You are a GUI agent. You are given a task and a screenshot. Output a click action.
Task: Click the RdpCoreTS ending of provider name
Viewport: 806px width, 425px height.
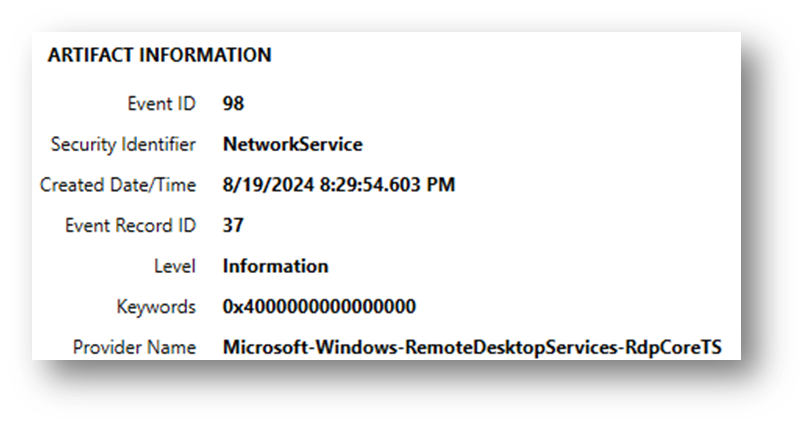click(673, 347)
